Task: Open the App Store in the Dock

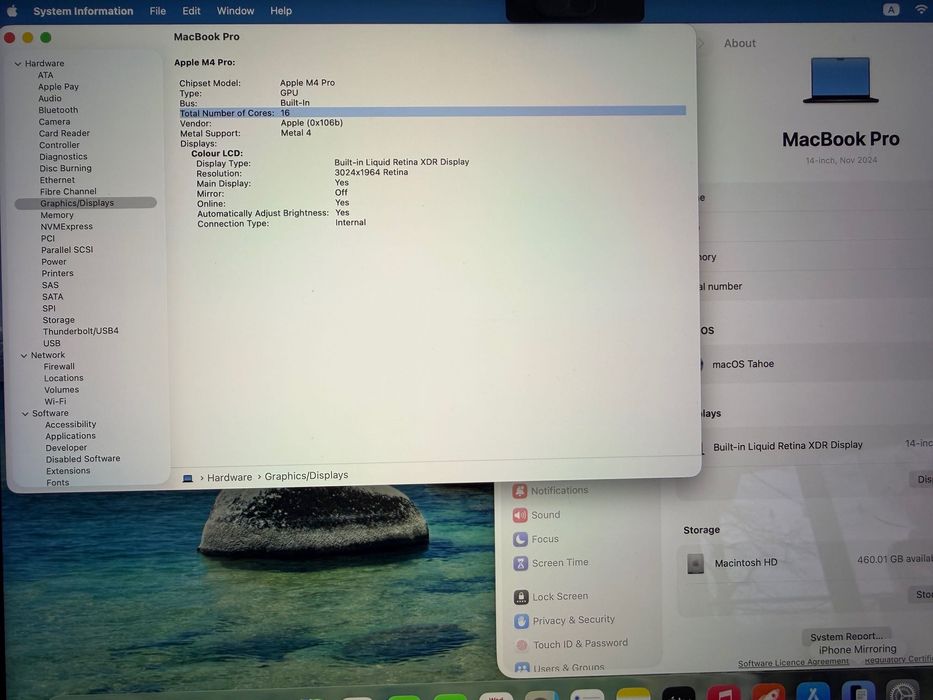Action: [813, 692]
